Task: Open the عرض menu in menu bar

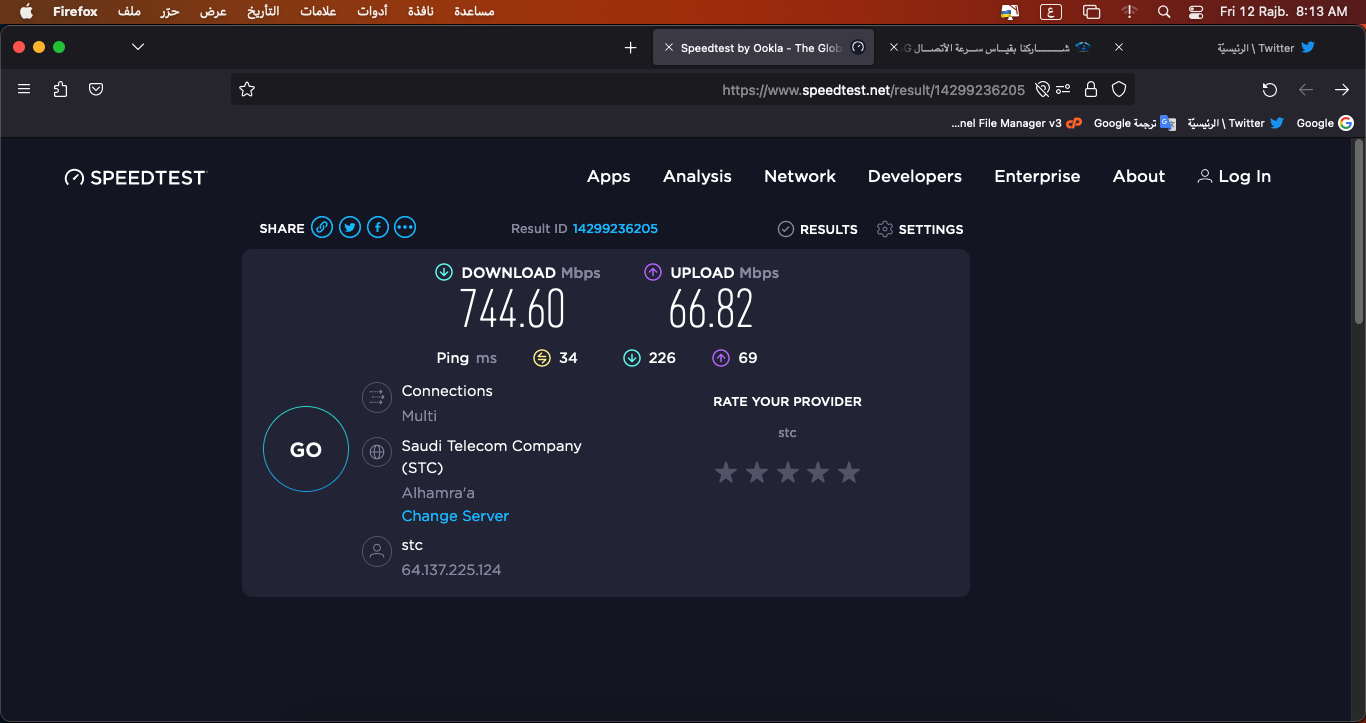Action: tap(213, 12)
